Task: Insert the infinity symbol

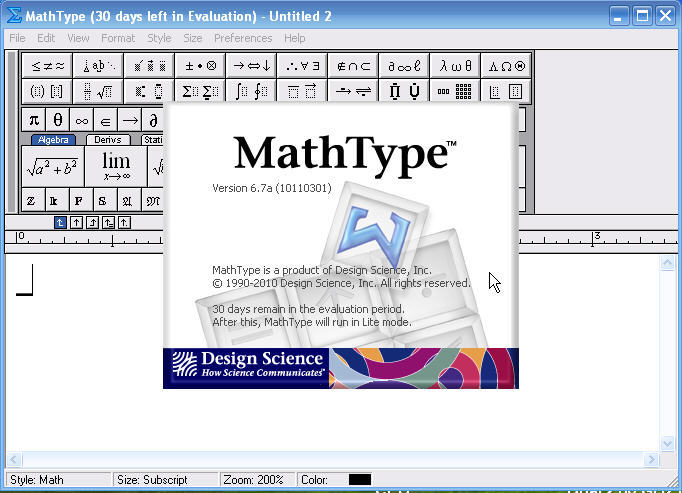Action: (x=81, y=120)
